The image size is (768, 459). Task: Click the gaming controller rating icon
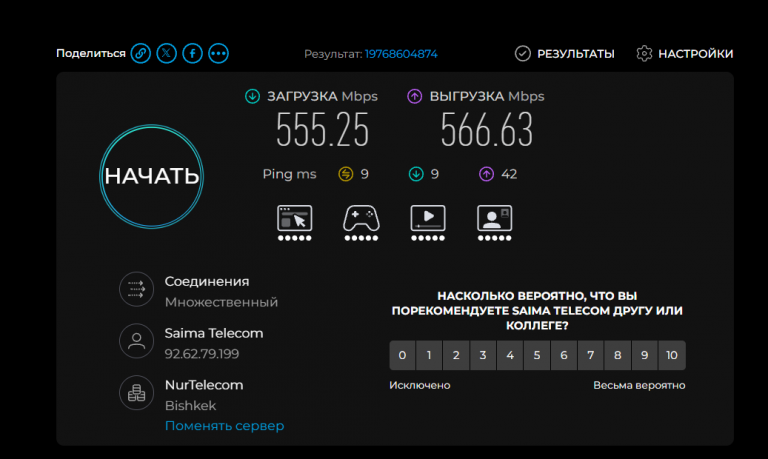tap(361, 218)
